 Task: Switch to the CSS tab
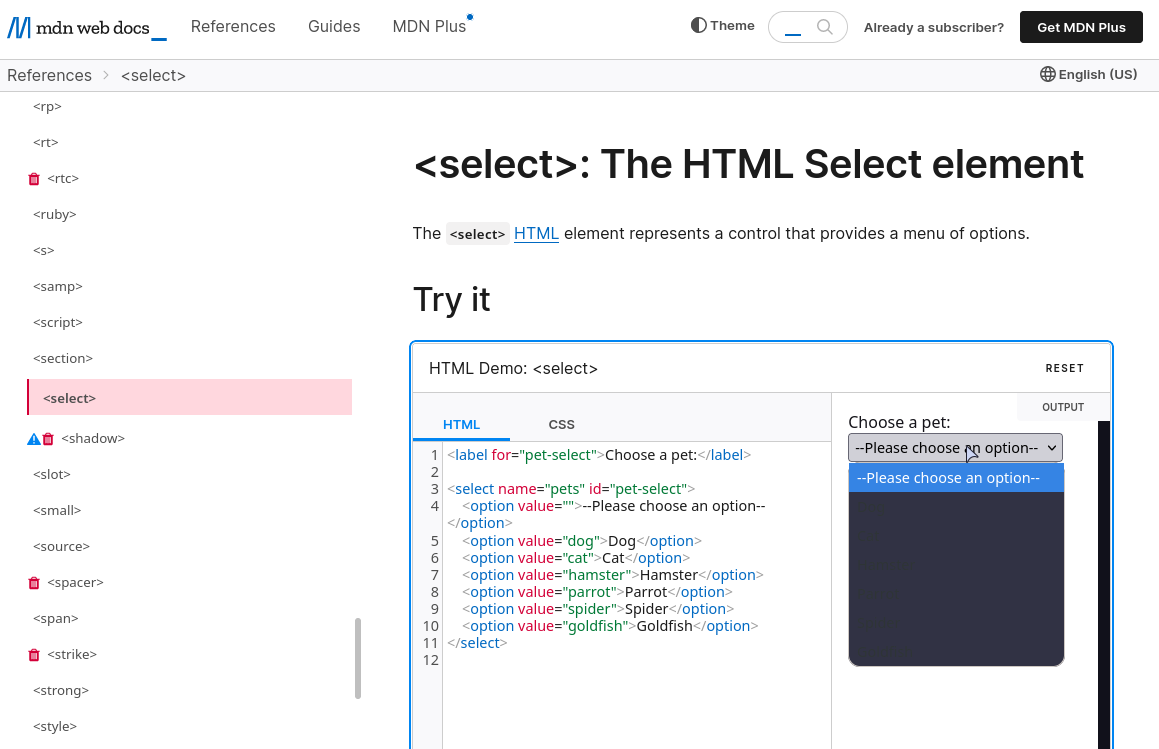pos(561,424)
